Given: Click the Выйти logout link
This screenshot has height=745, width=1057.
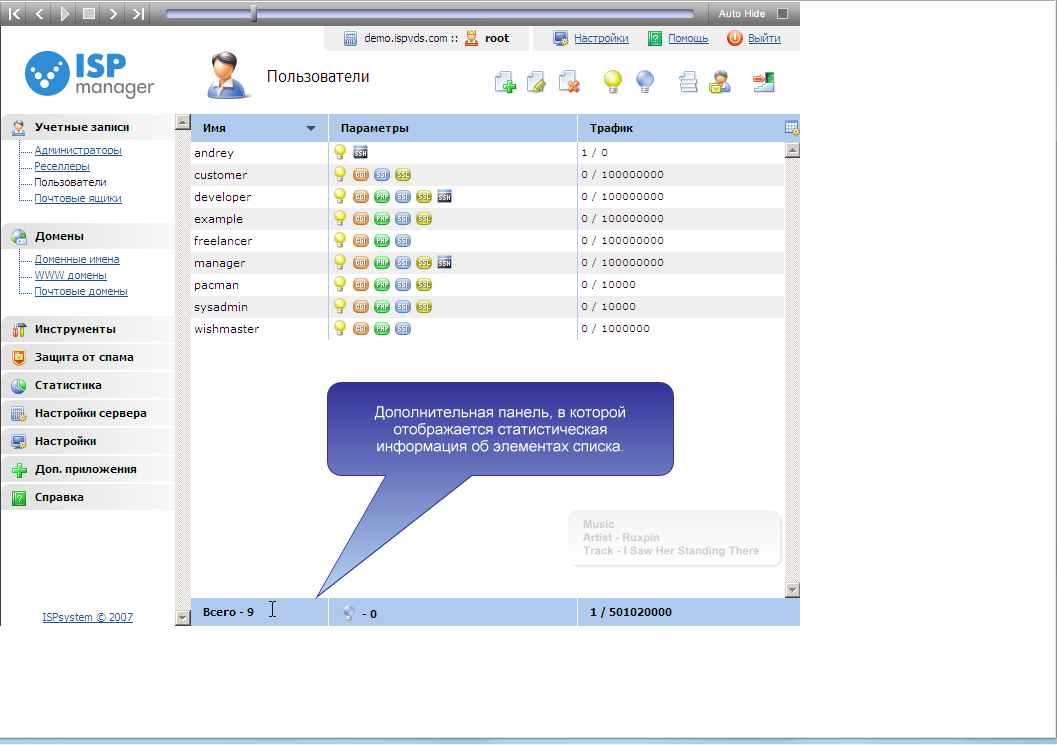Looking at the screenshot, I should tap(764, 38).
